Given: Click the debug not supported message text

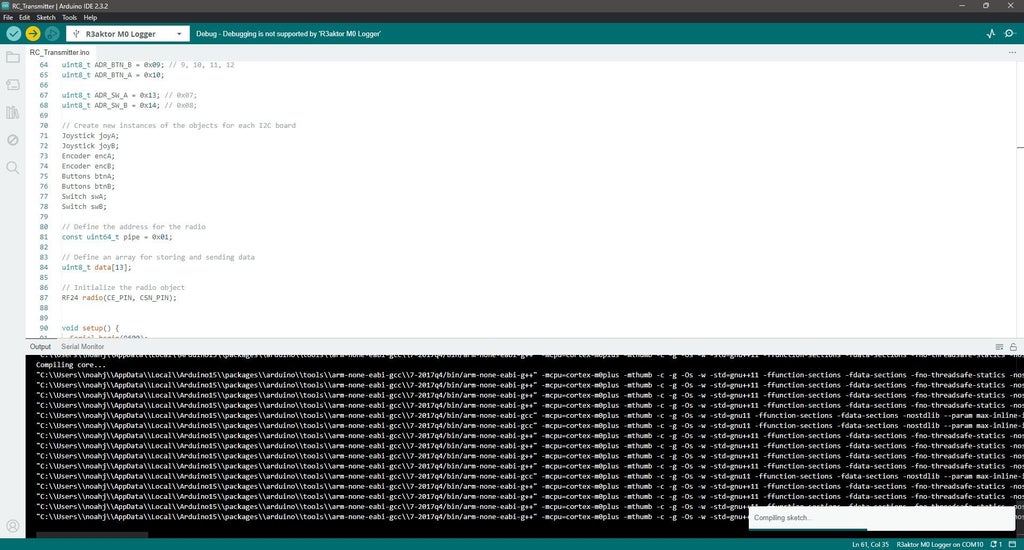Looking at the screenshot, I should tap(288, 33).
